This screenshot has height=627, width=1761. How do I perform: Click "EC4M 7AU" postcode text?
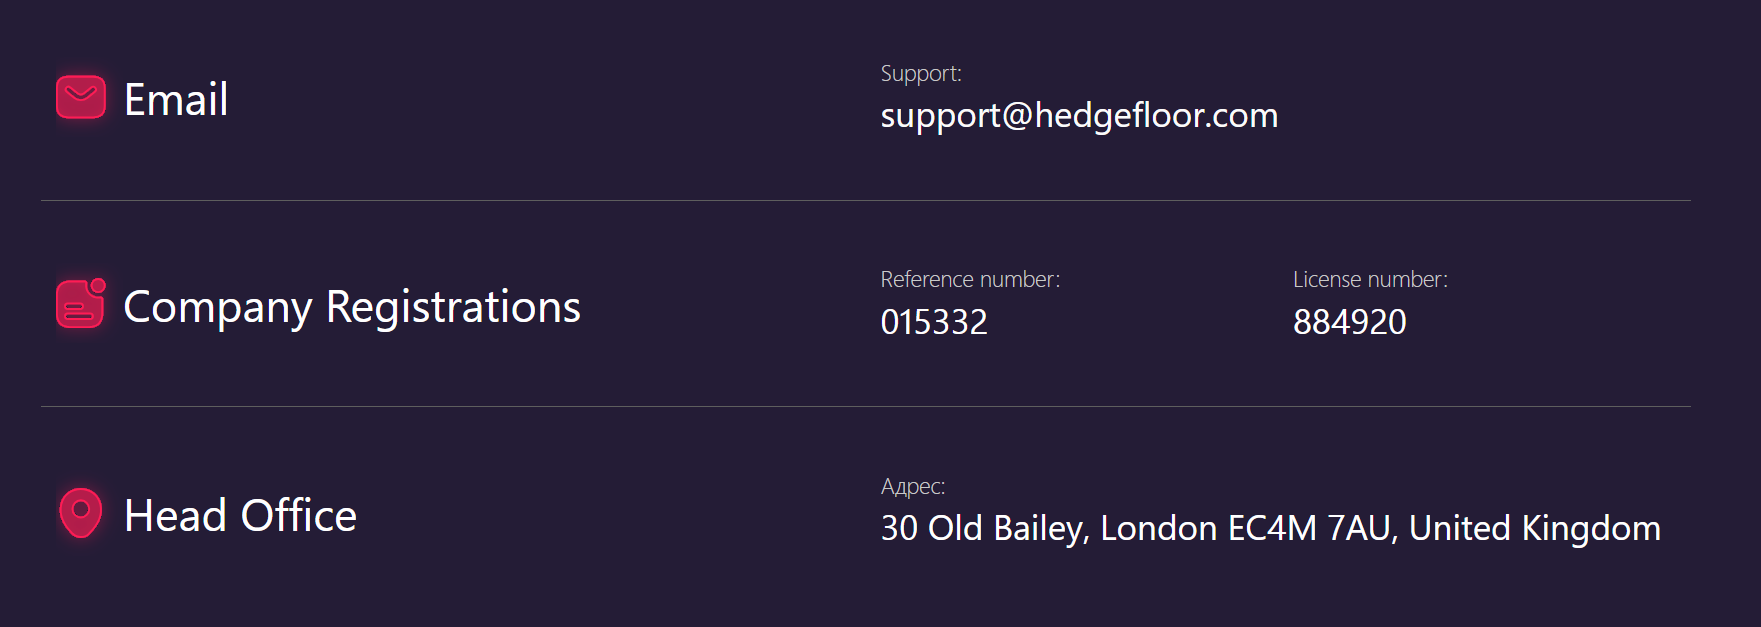coord(1310,528)
